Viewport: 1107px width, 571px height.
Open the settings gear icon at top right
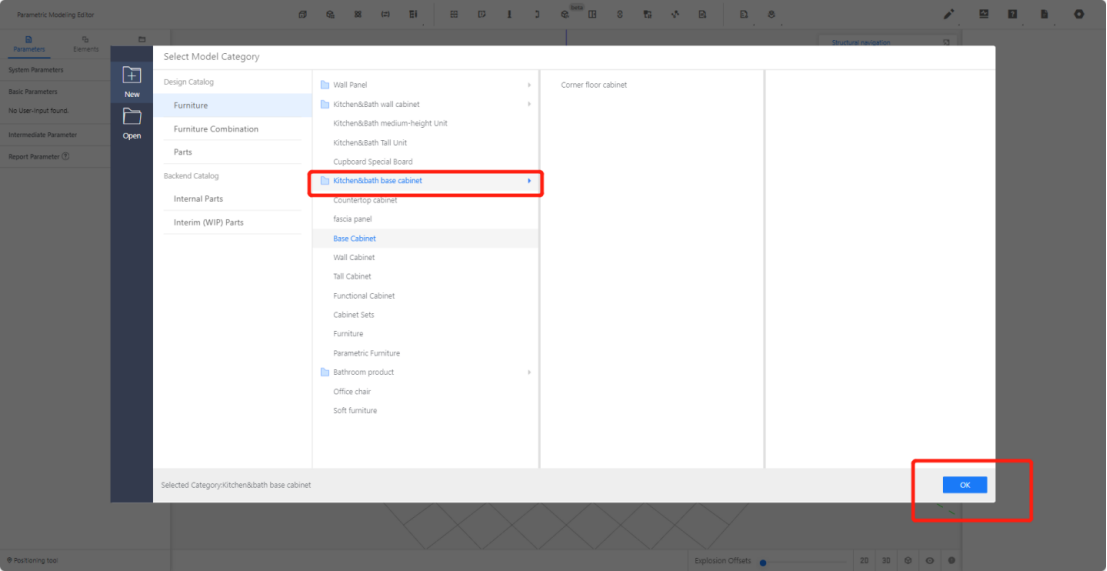click(x=1078, y=14)
